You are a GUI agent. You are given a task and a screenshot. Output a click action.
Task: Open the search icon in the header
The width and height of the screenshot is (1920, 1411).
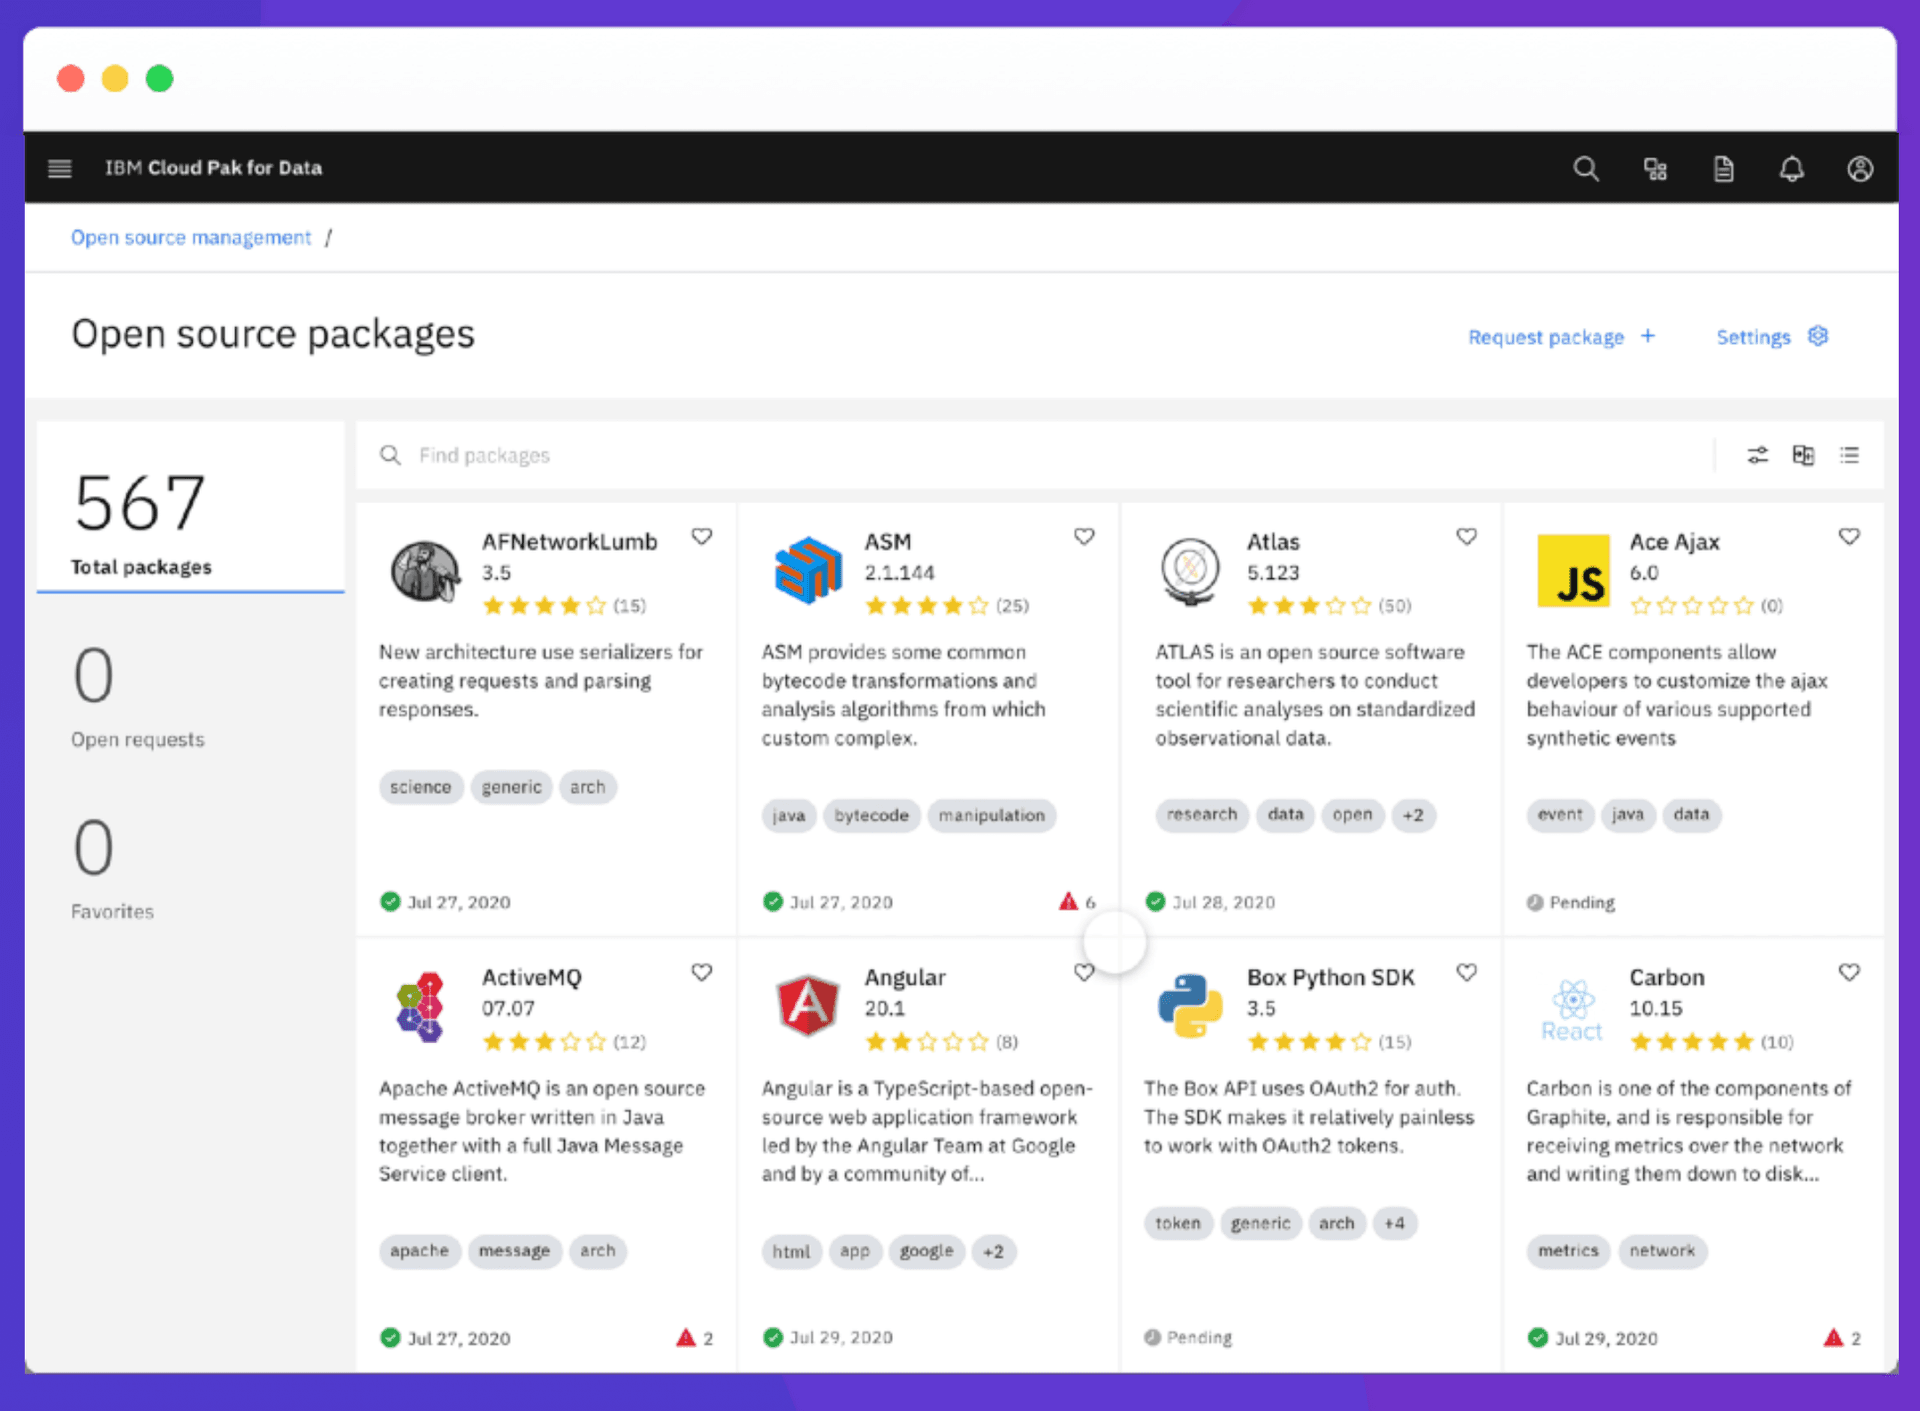click(1586, 168)
